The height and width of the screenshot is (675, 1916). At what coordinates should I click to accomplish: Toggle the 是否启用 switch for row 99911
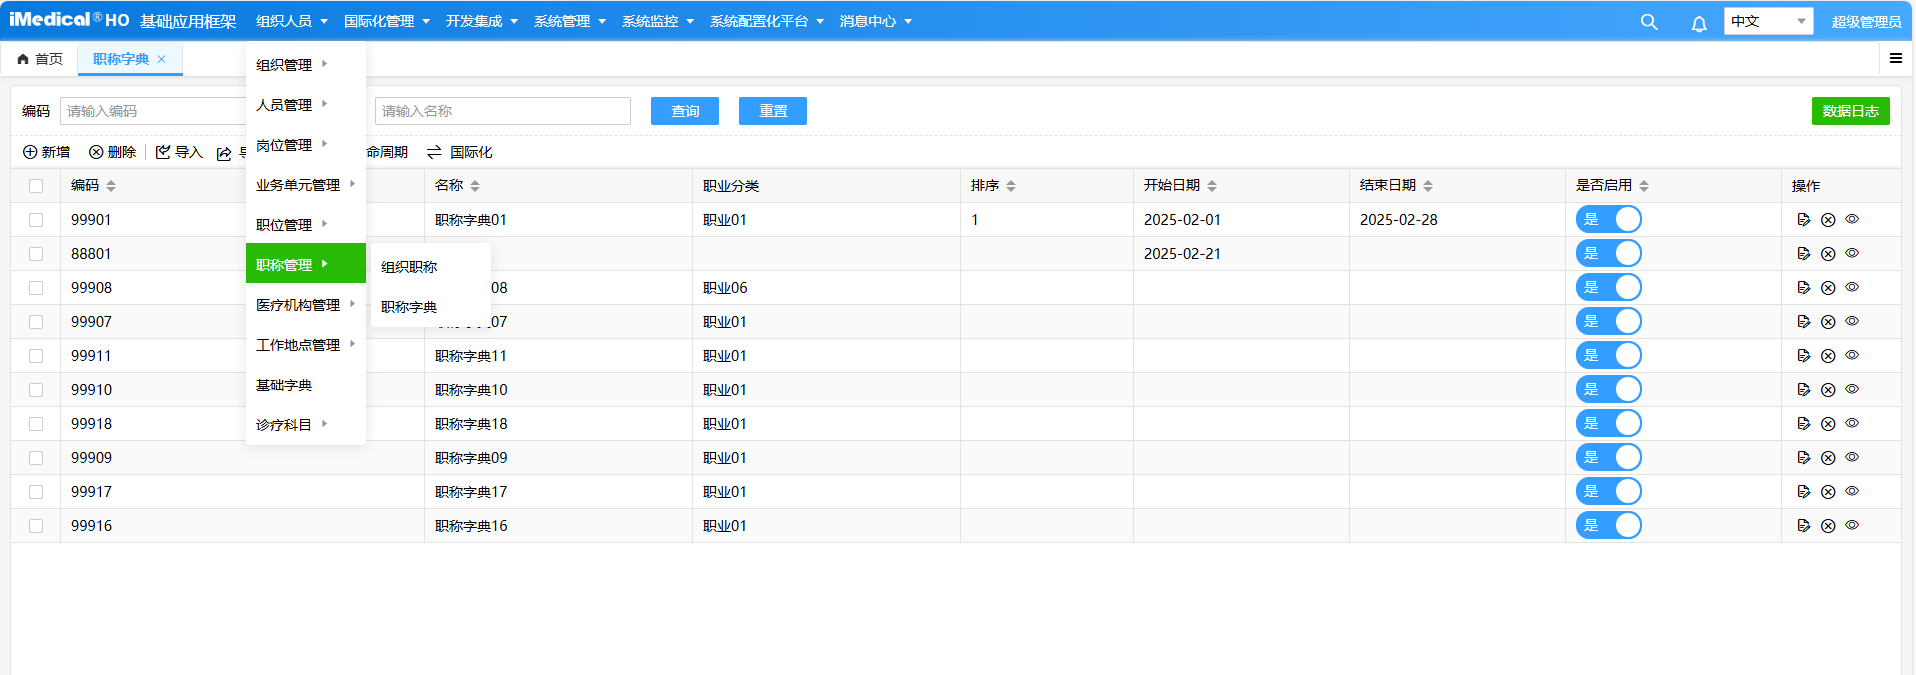point(1608,356)
